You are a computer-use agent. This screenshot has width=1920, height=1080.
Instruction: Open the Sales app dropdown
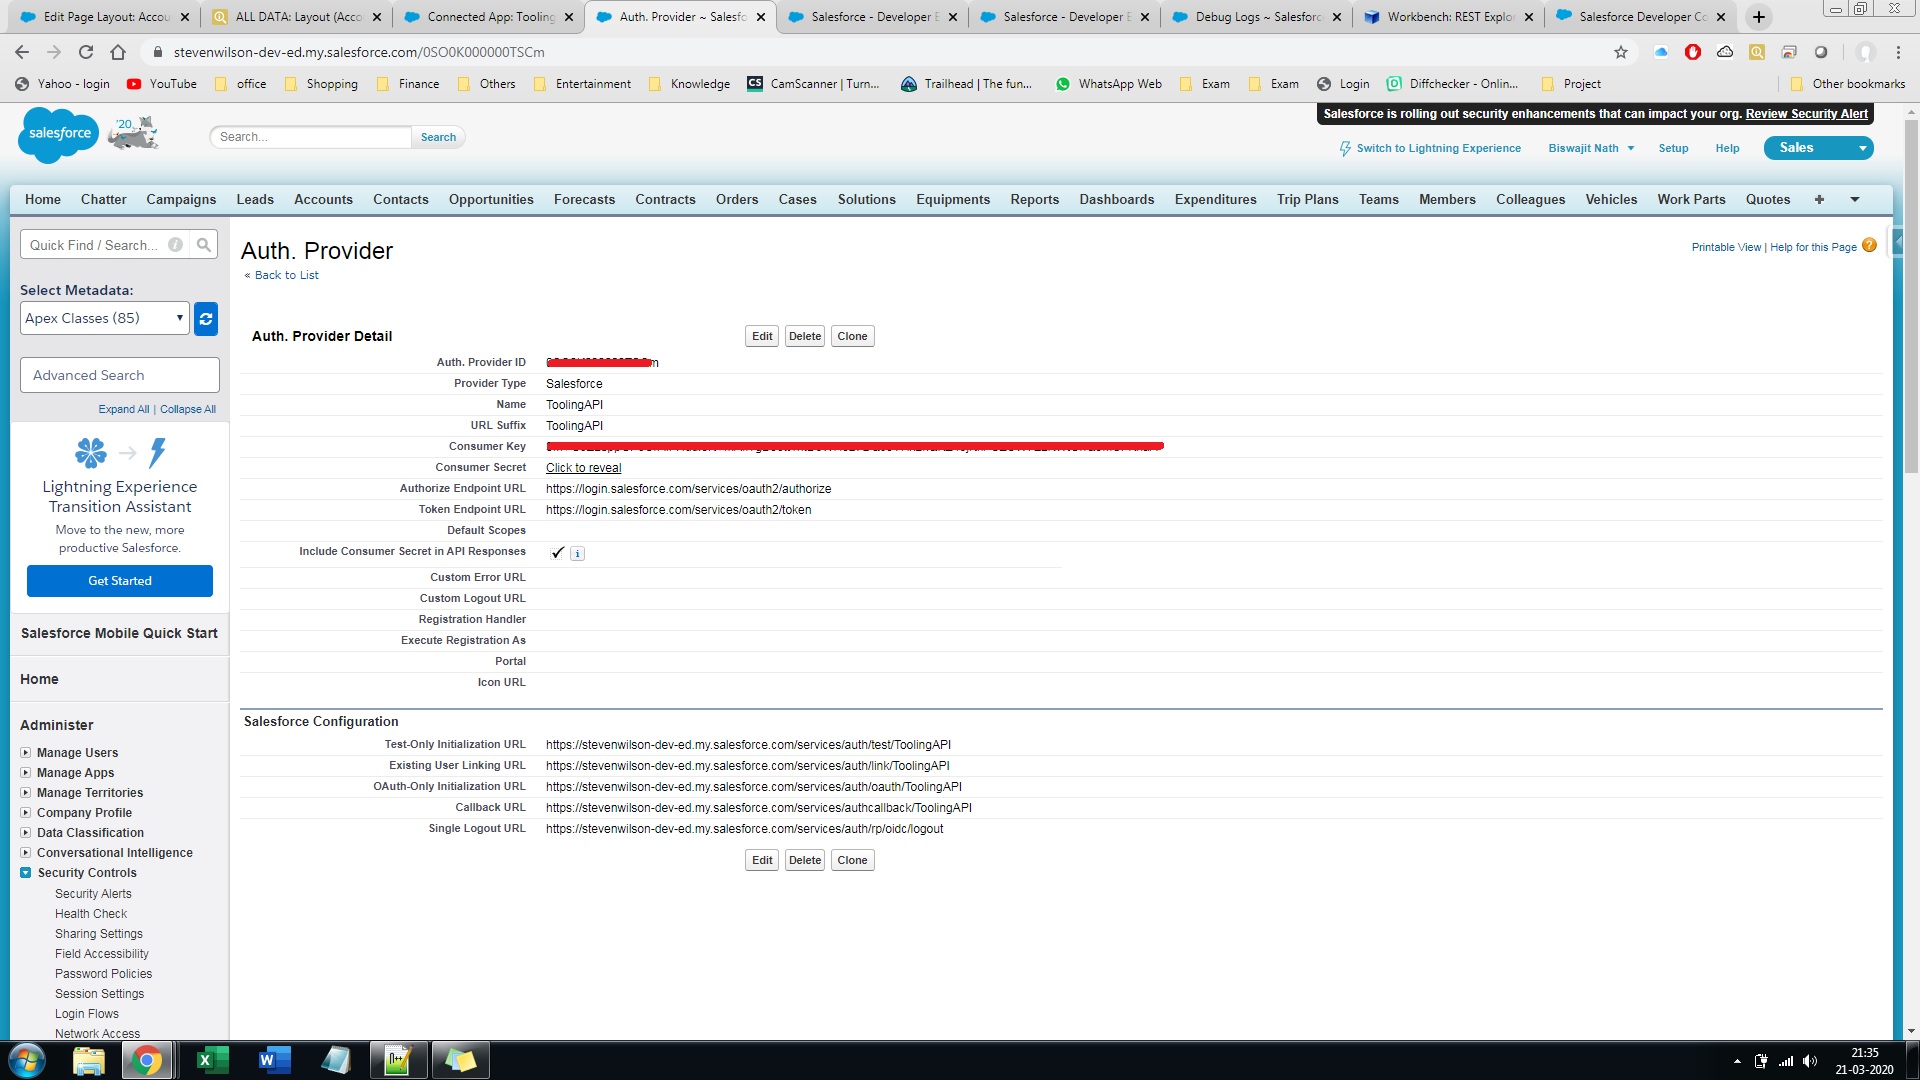1861,147
